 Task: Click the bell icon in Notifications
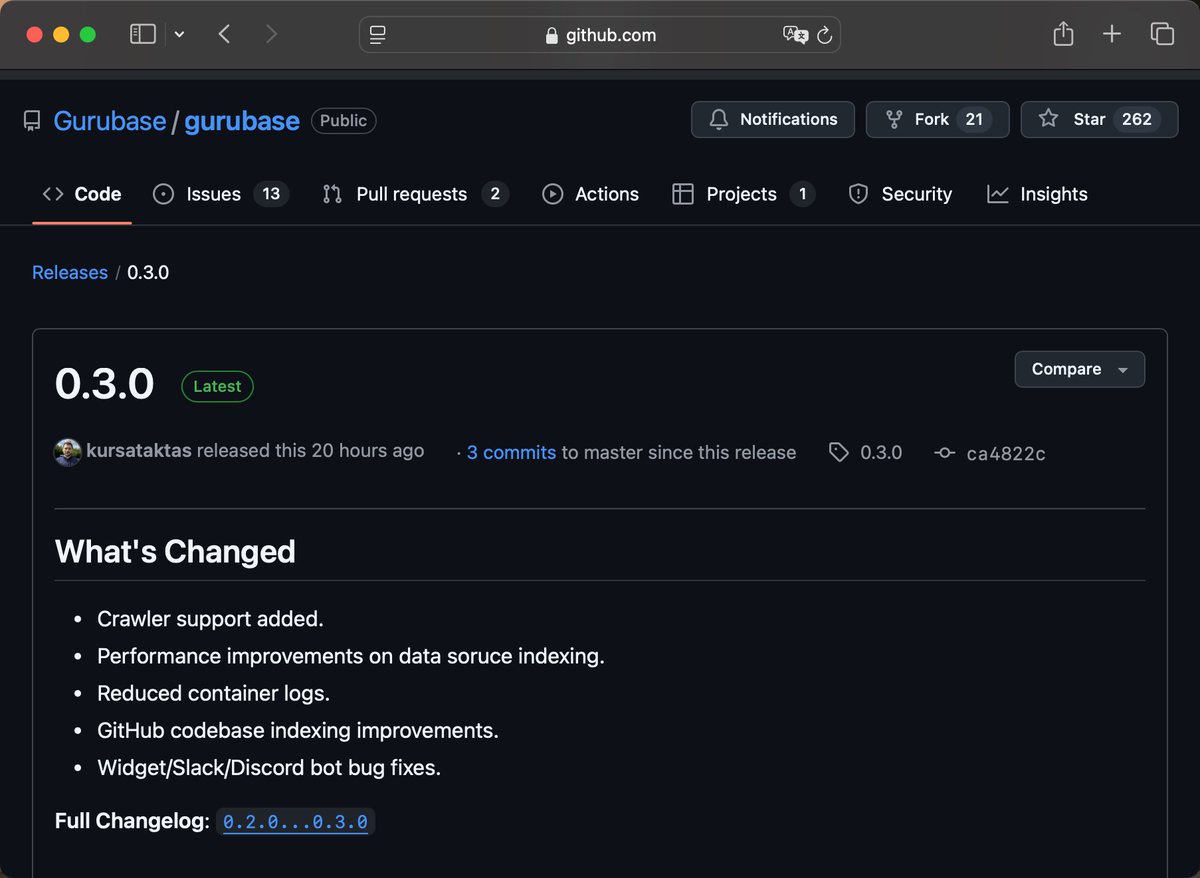[718, 119]
